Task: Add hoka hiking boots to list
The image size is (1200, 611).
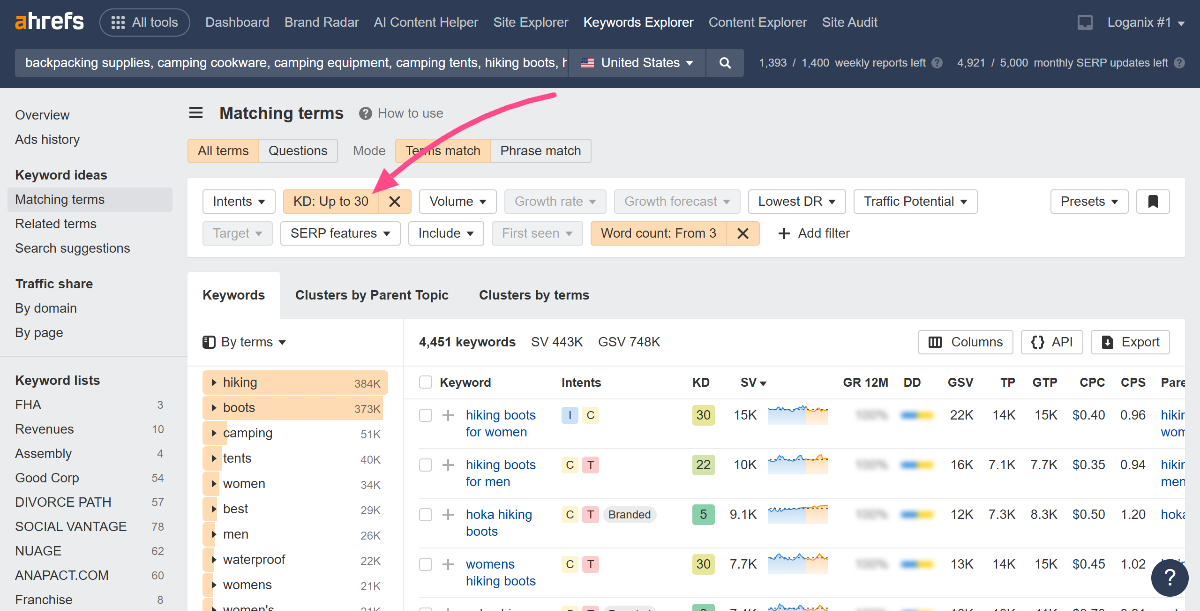Action: point(448,515)
